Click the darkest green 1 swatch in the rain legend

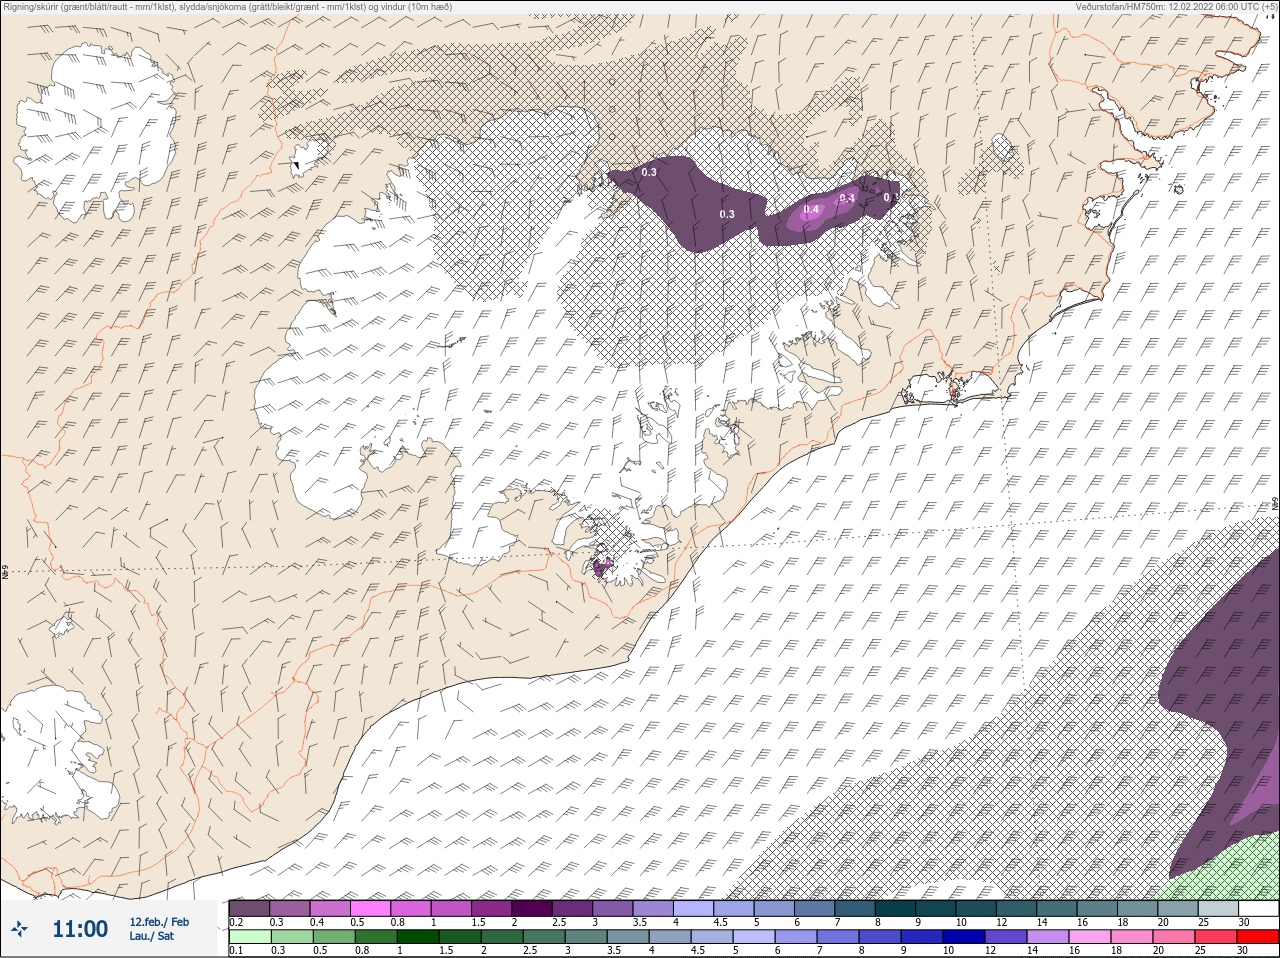pyautogui.click(x=418, y=938)
